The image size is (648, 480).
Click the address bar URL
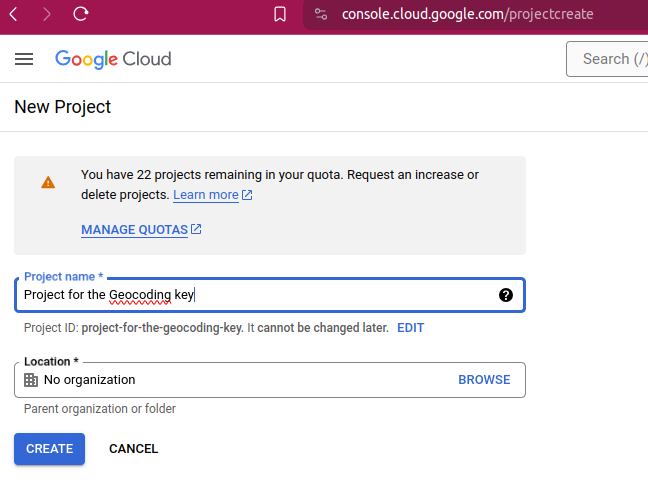coord(467,14)
